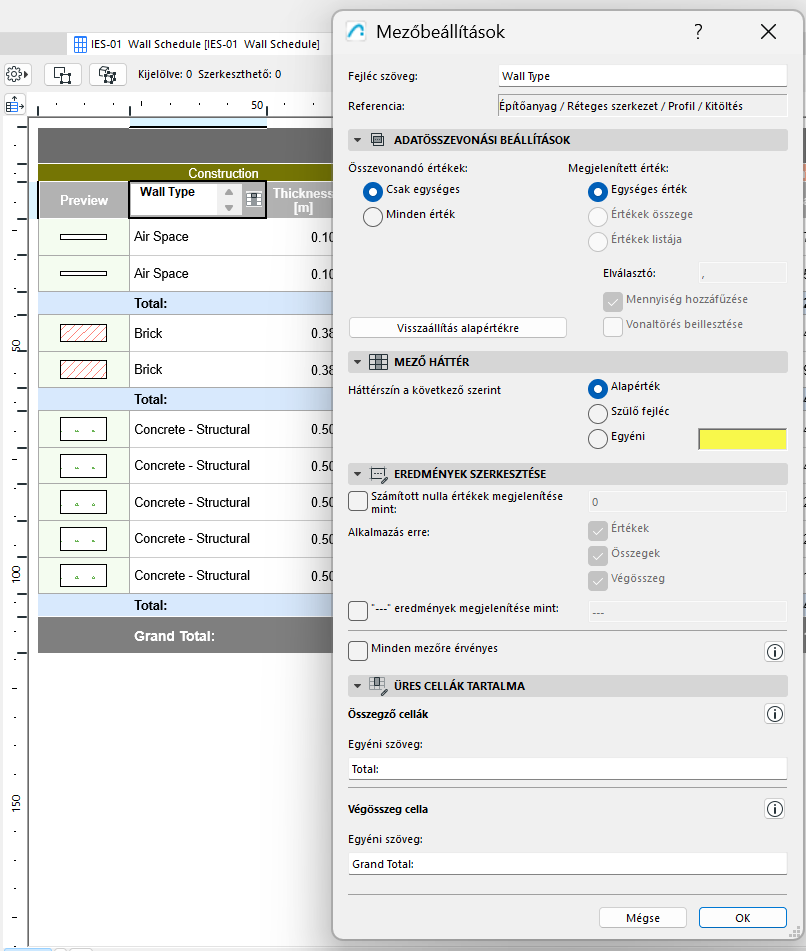
Task: Enable Számított nulla értékek megjelenítése checkbox
Action: click(357, 501)
